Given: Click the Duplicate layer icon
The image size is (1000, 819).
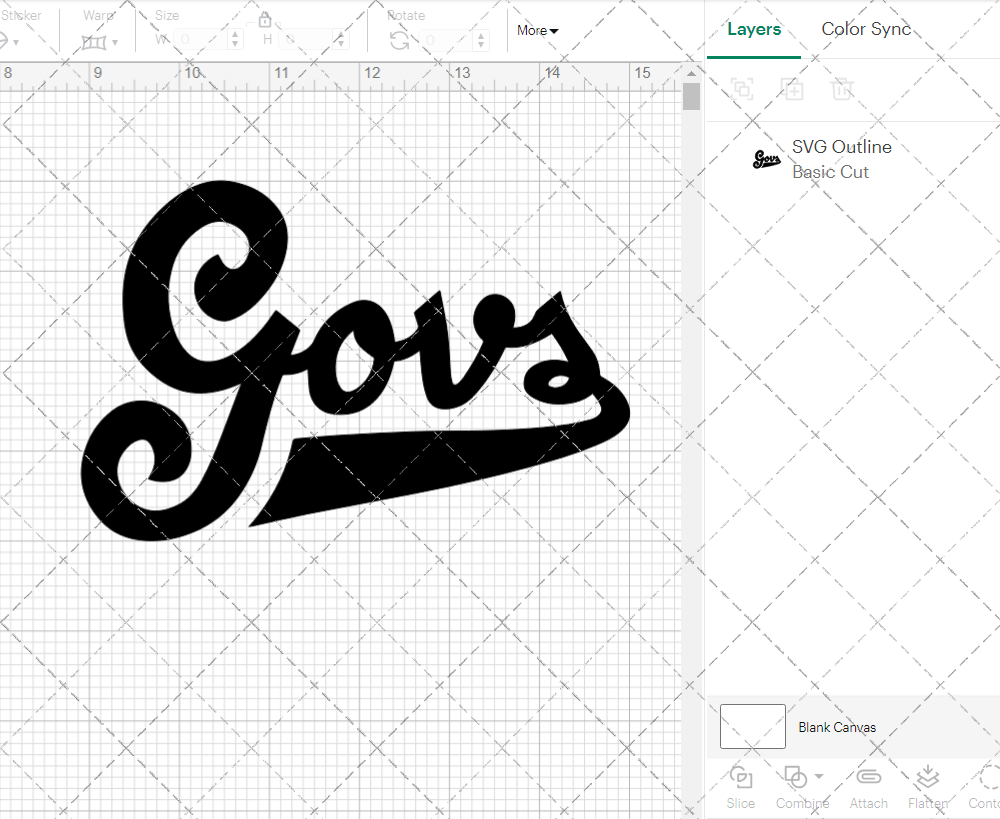Looking at the screenshot, I should point(792,89).
